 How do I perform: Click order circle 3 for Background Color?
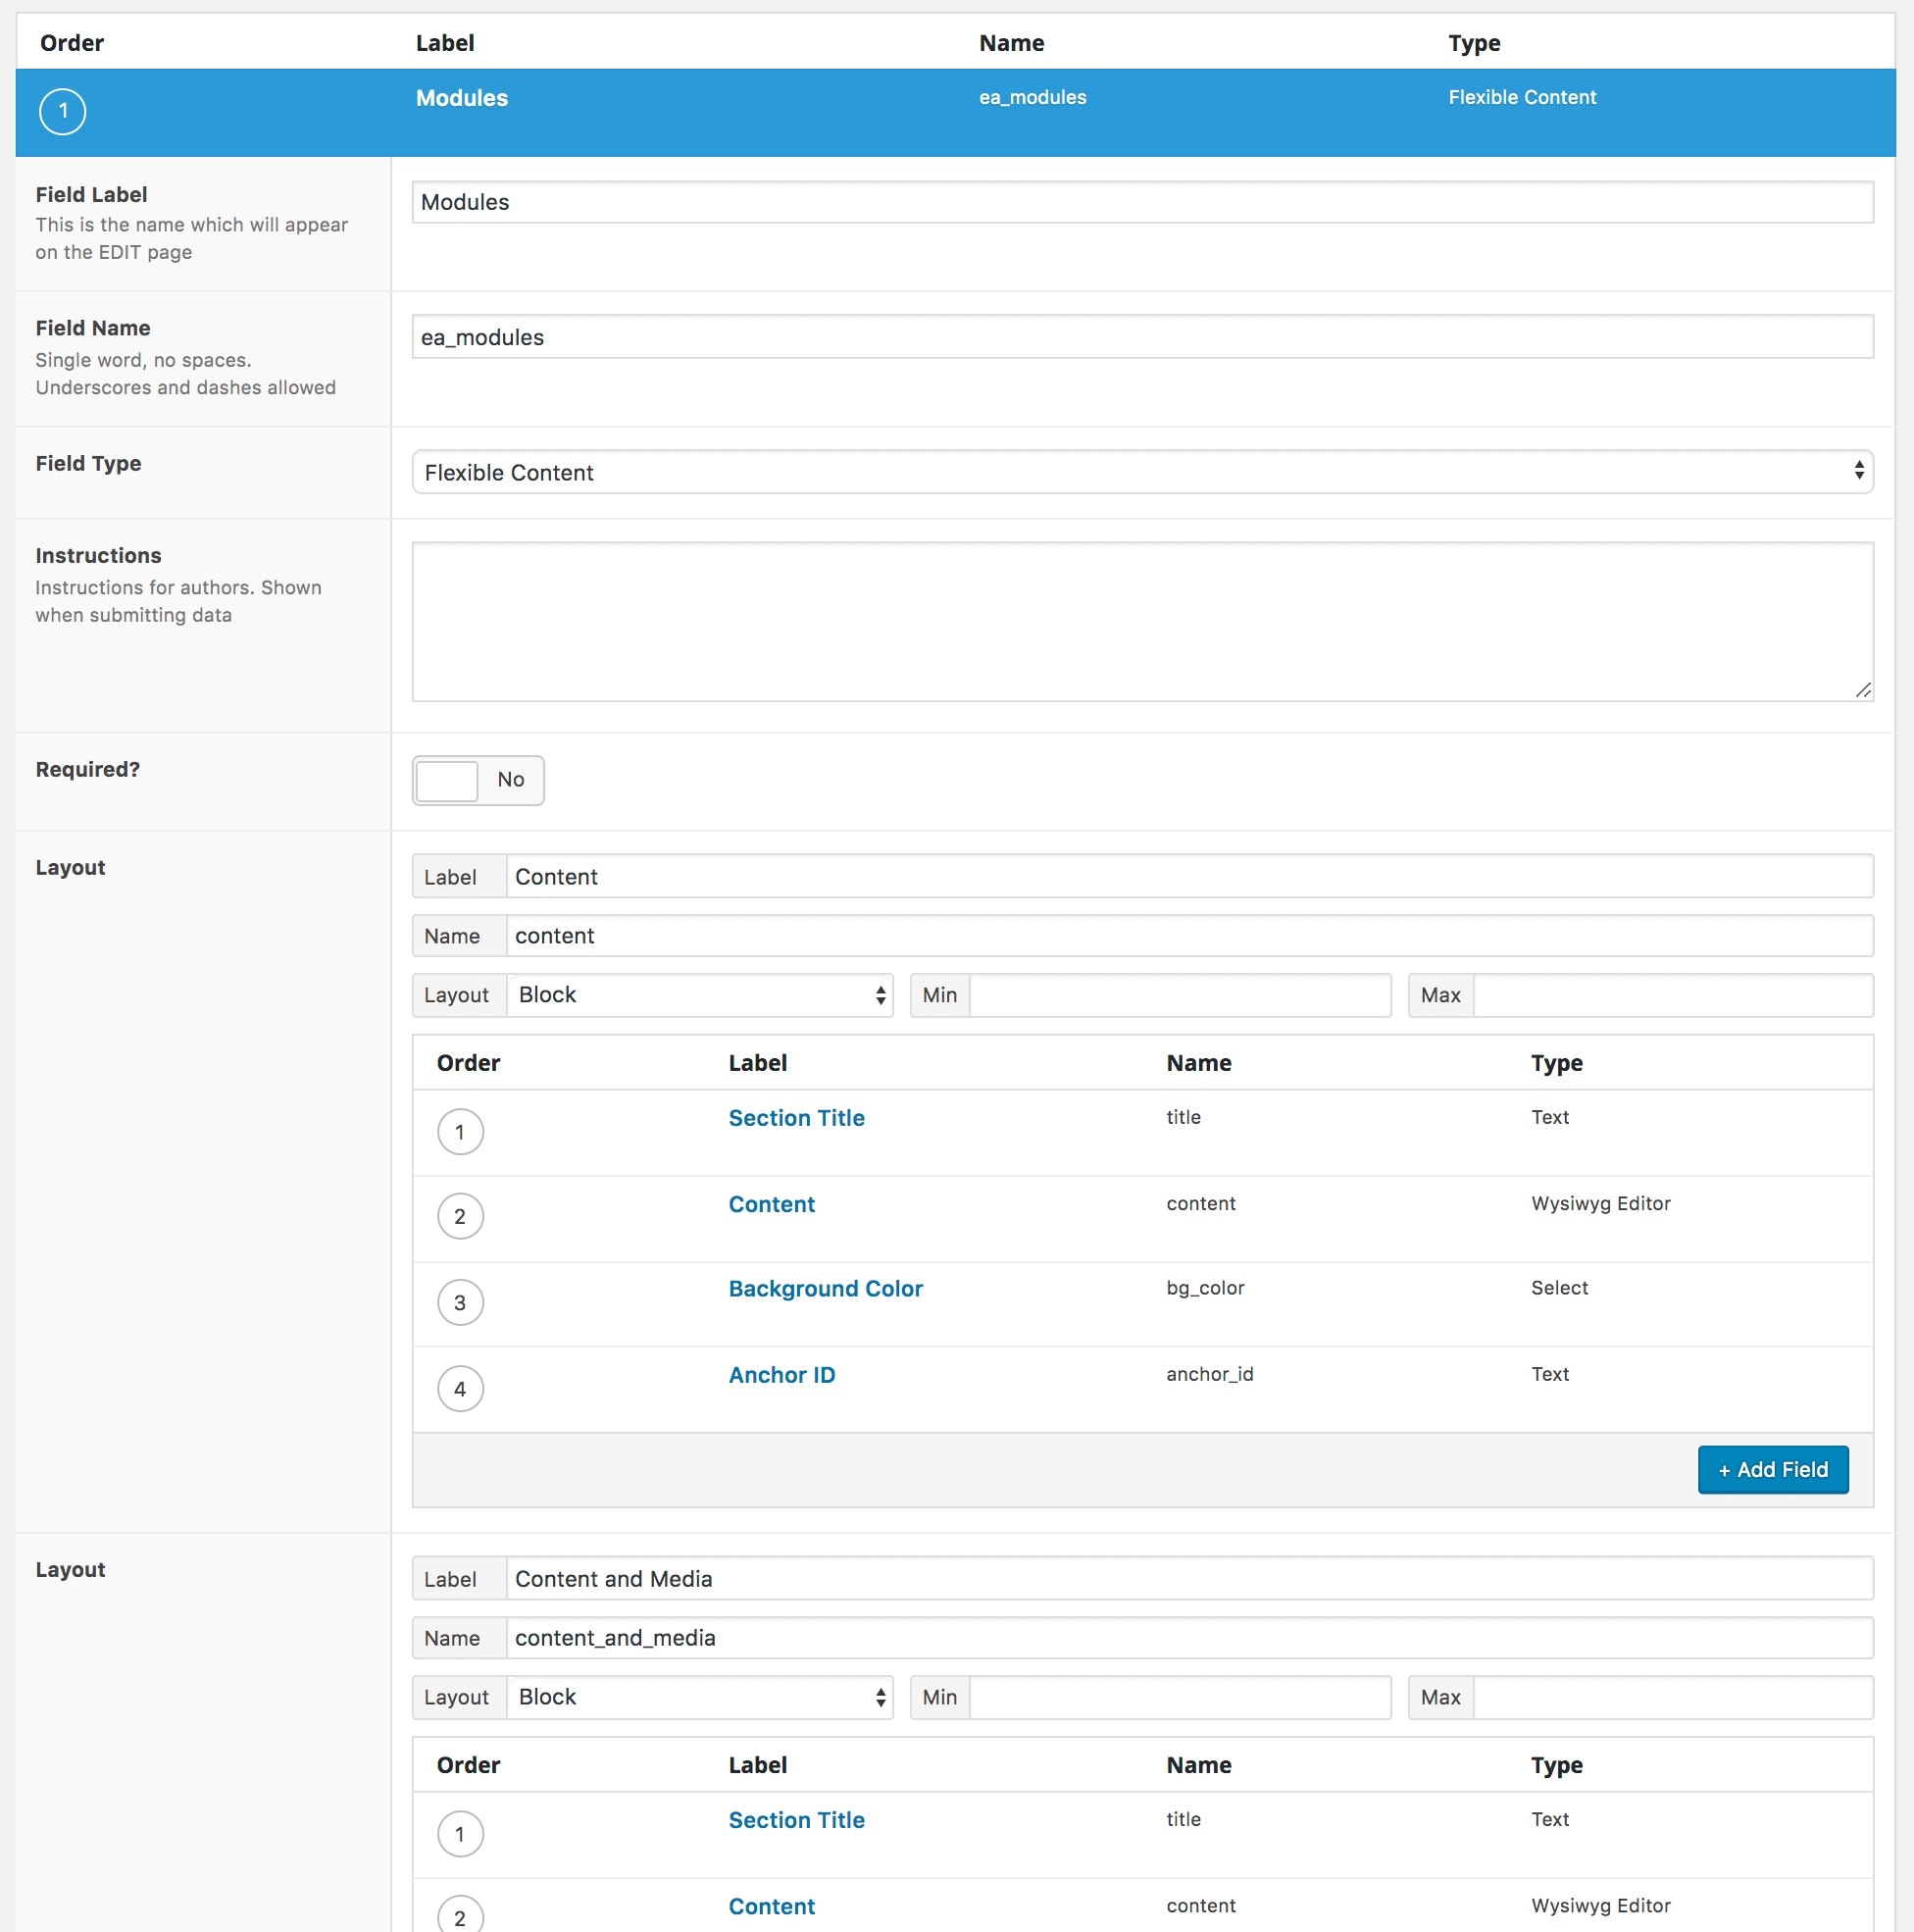click(x=460, y=1303)
